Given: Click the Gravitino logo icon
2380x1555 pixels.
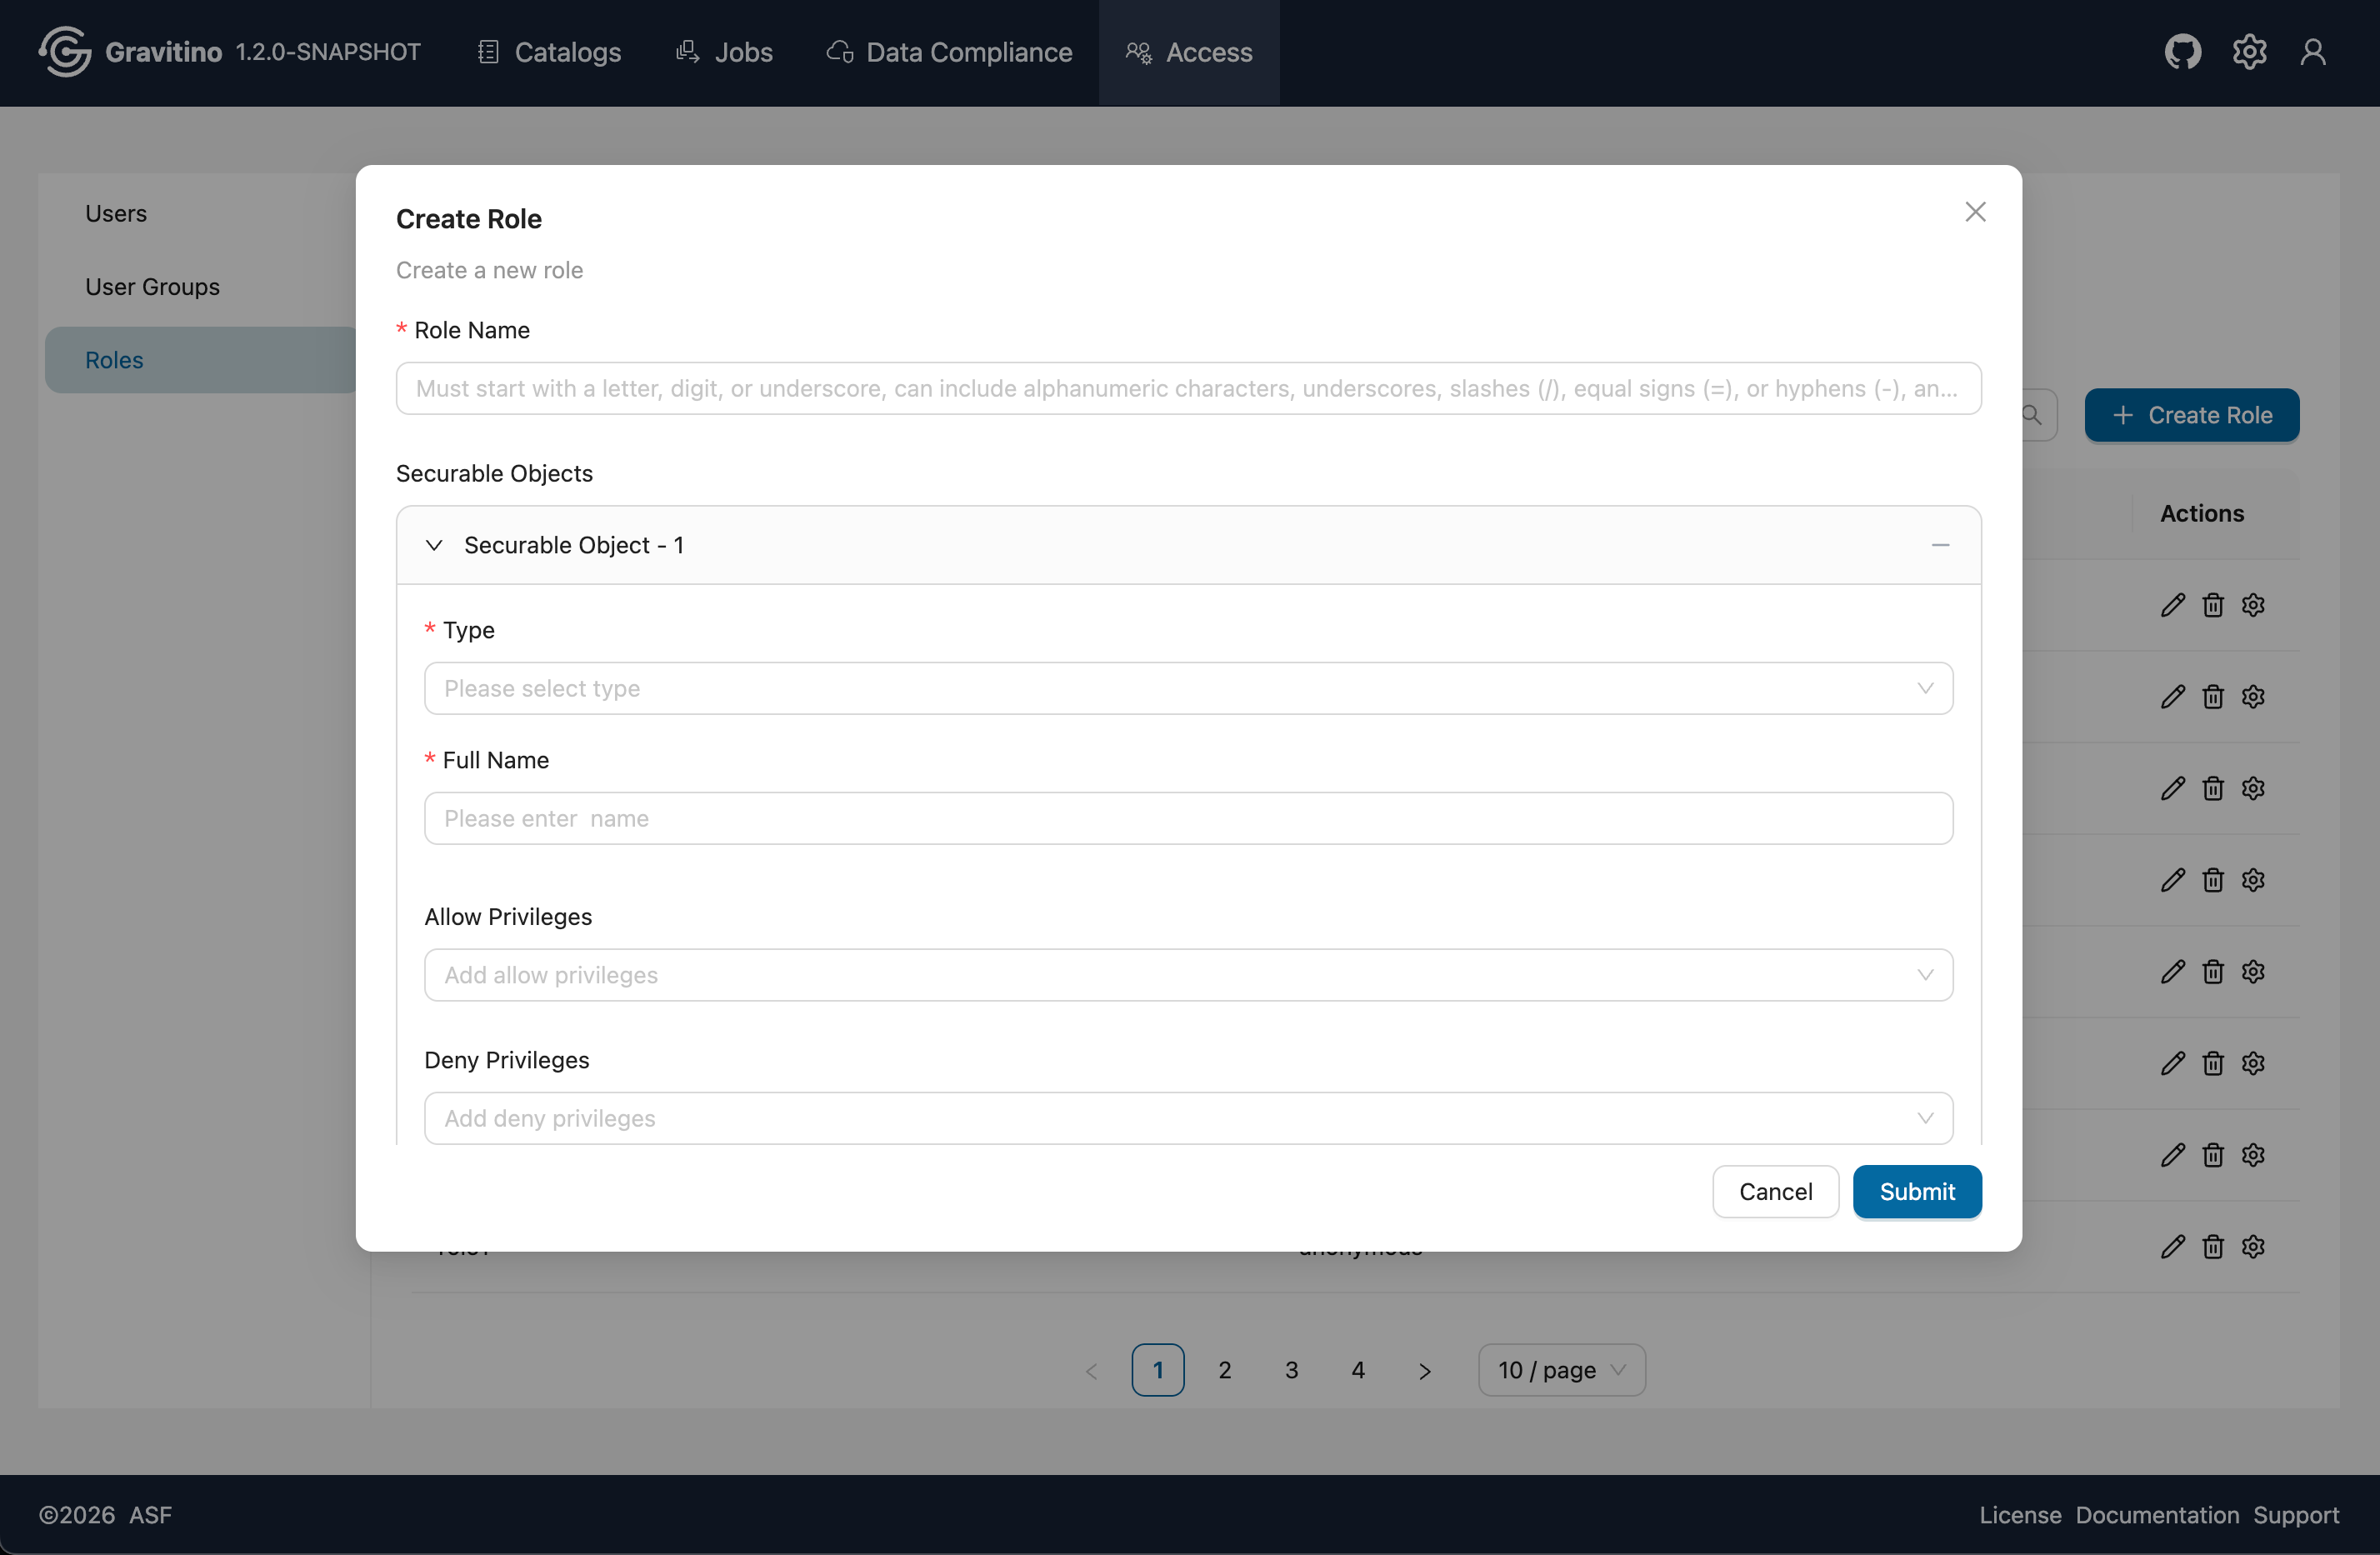Looking at the screenshot, I should (x=65, y=52).
